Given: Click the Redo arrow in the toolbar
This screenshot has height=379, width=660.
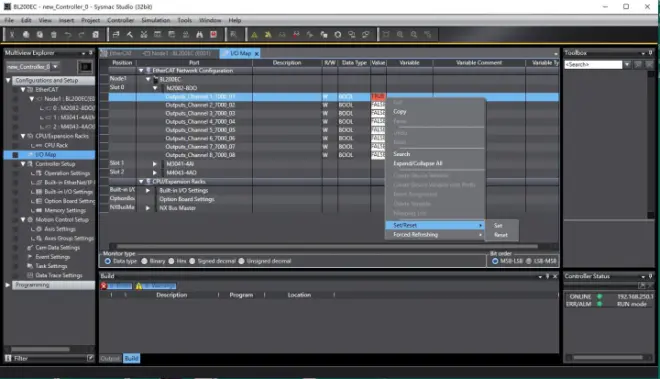Looking at the screenshot, I should coord(81,35).
